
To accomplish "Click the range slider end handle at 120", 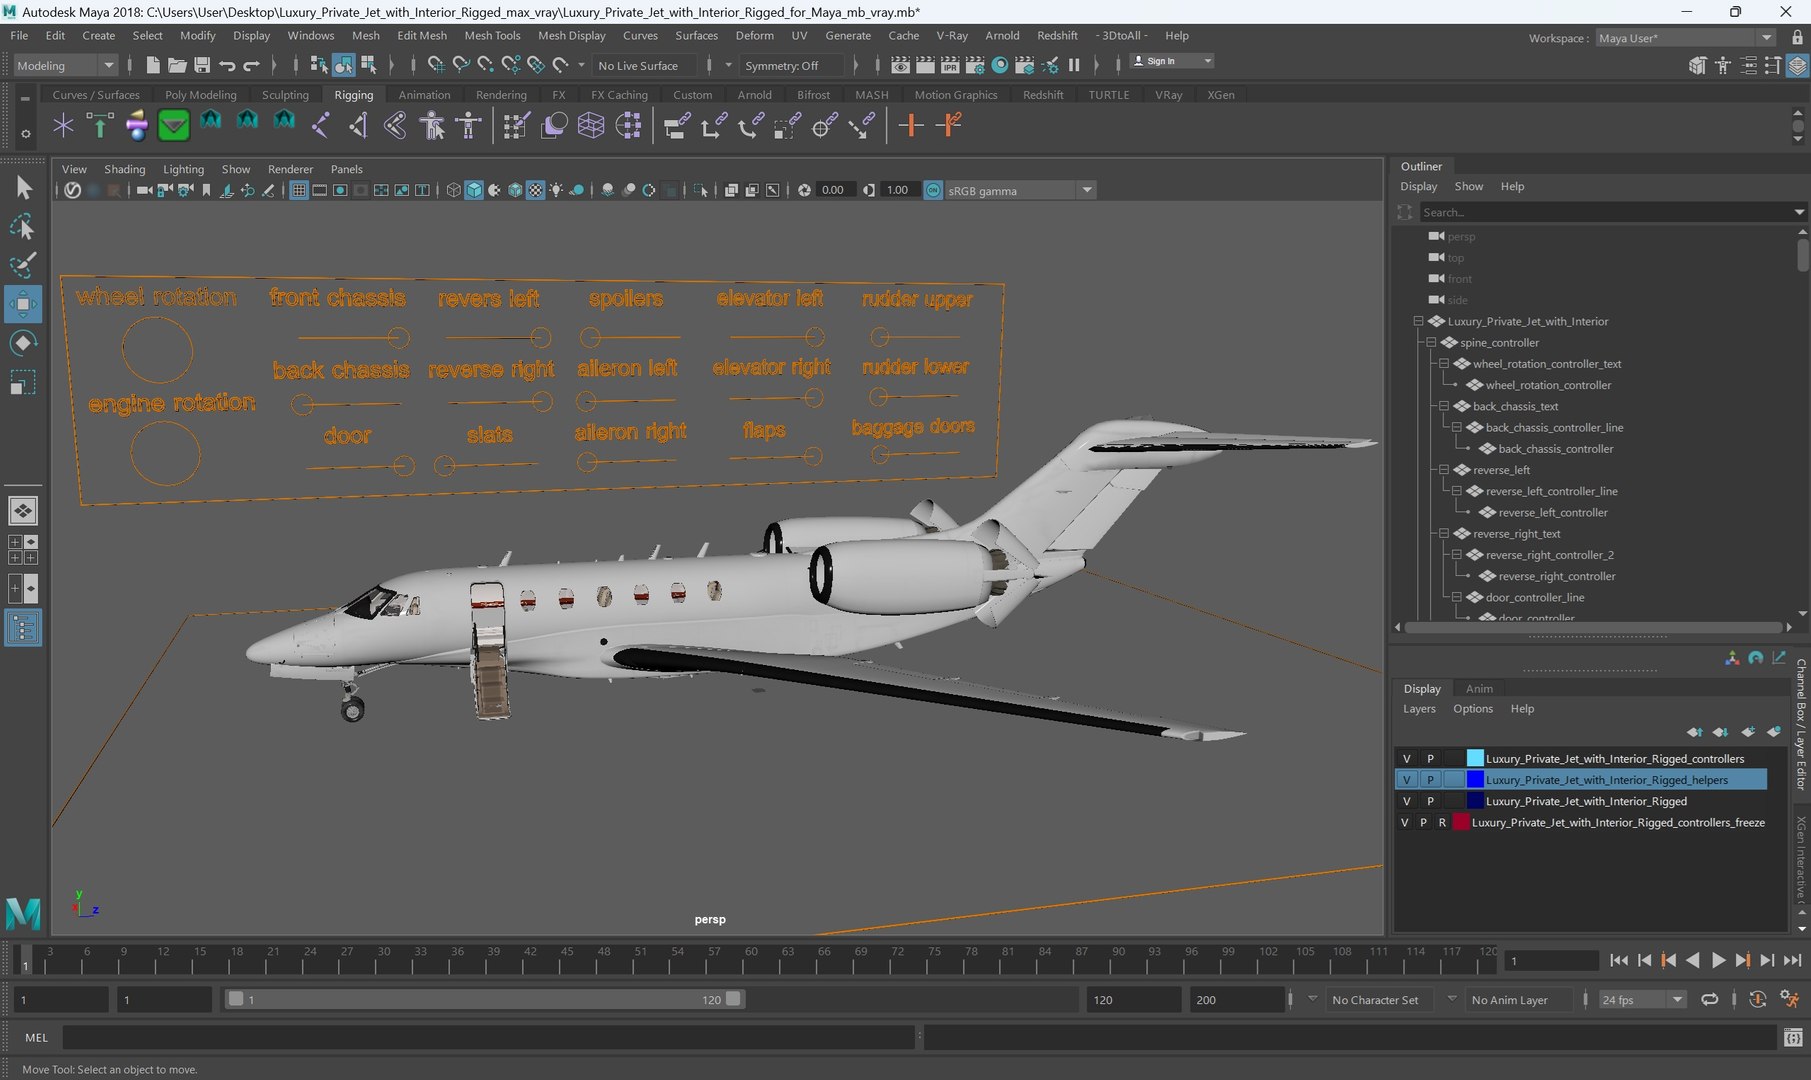I will point(733,999).
